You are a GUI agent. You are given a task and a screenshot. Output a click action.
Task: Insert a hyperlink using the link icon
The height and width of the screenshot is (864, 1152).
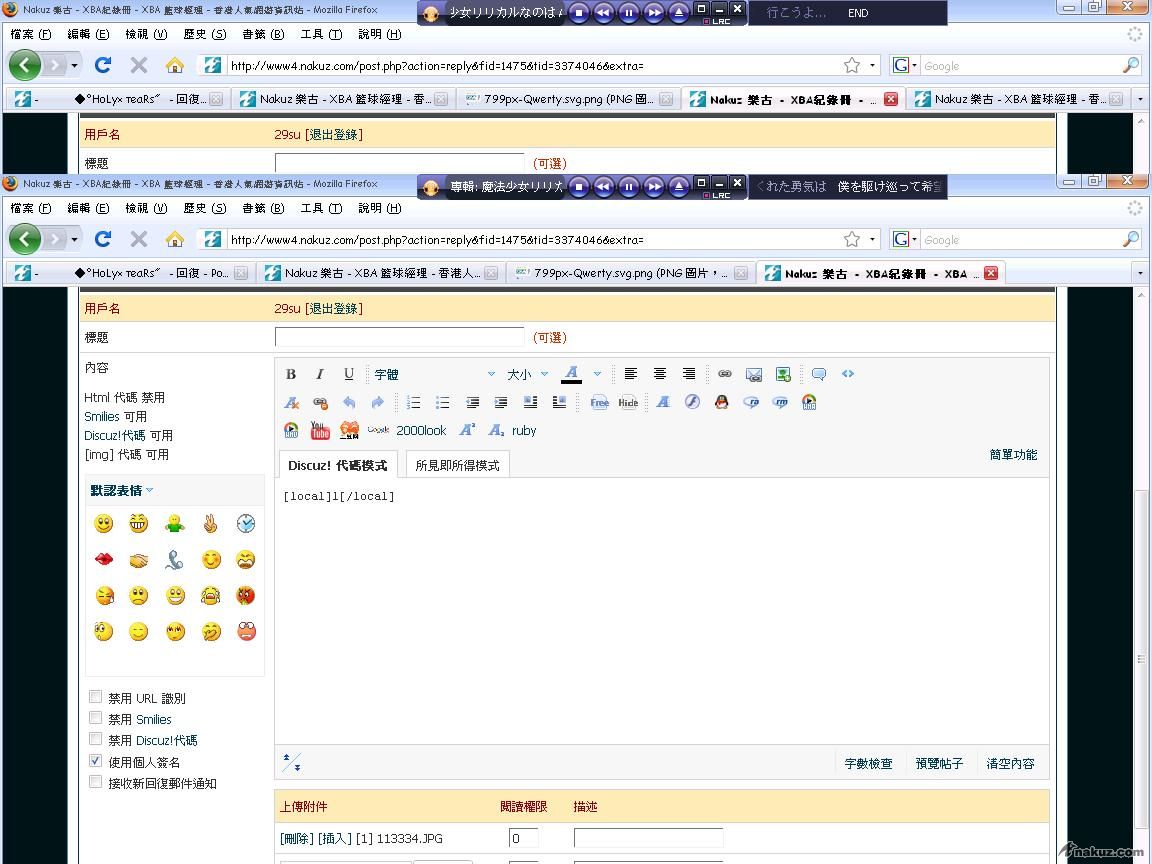(725, 374)
